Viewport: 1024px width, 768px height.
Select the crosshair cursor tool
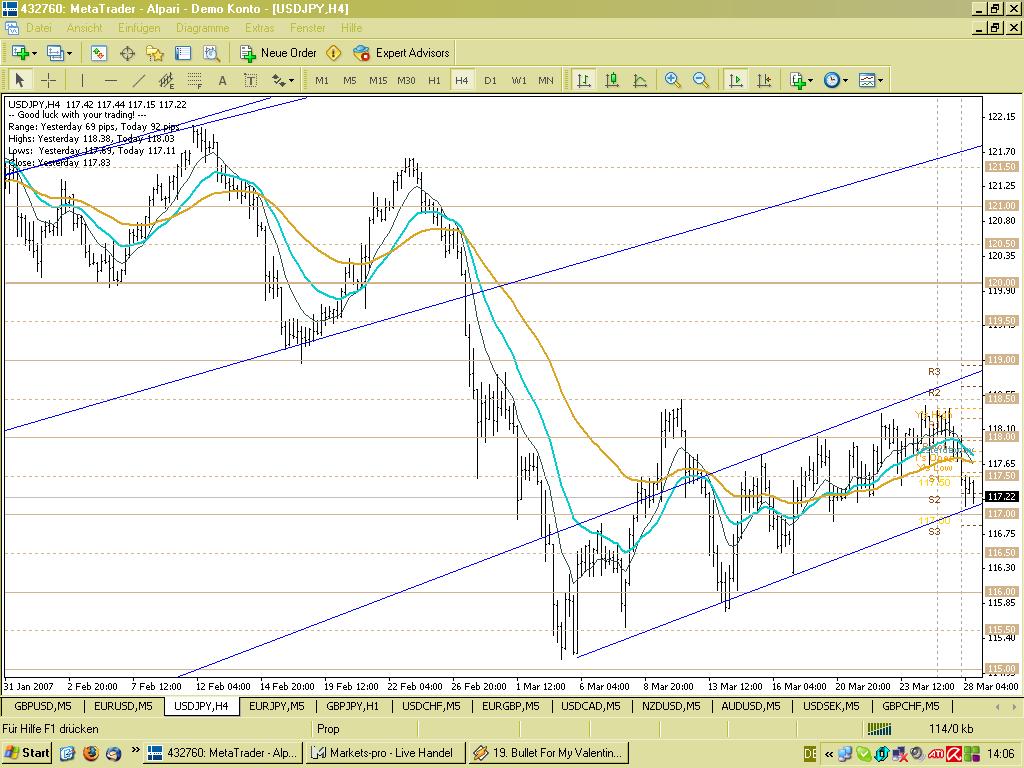[48, 80]
